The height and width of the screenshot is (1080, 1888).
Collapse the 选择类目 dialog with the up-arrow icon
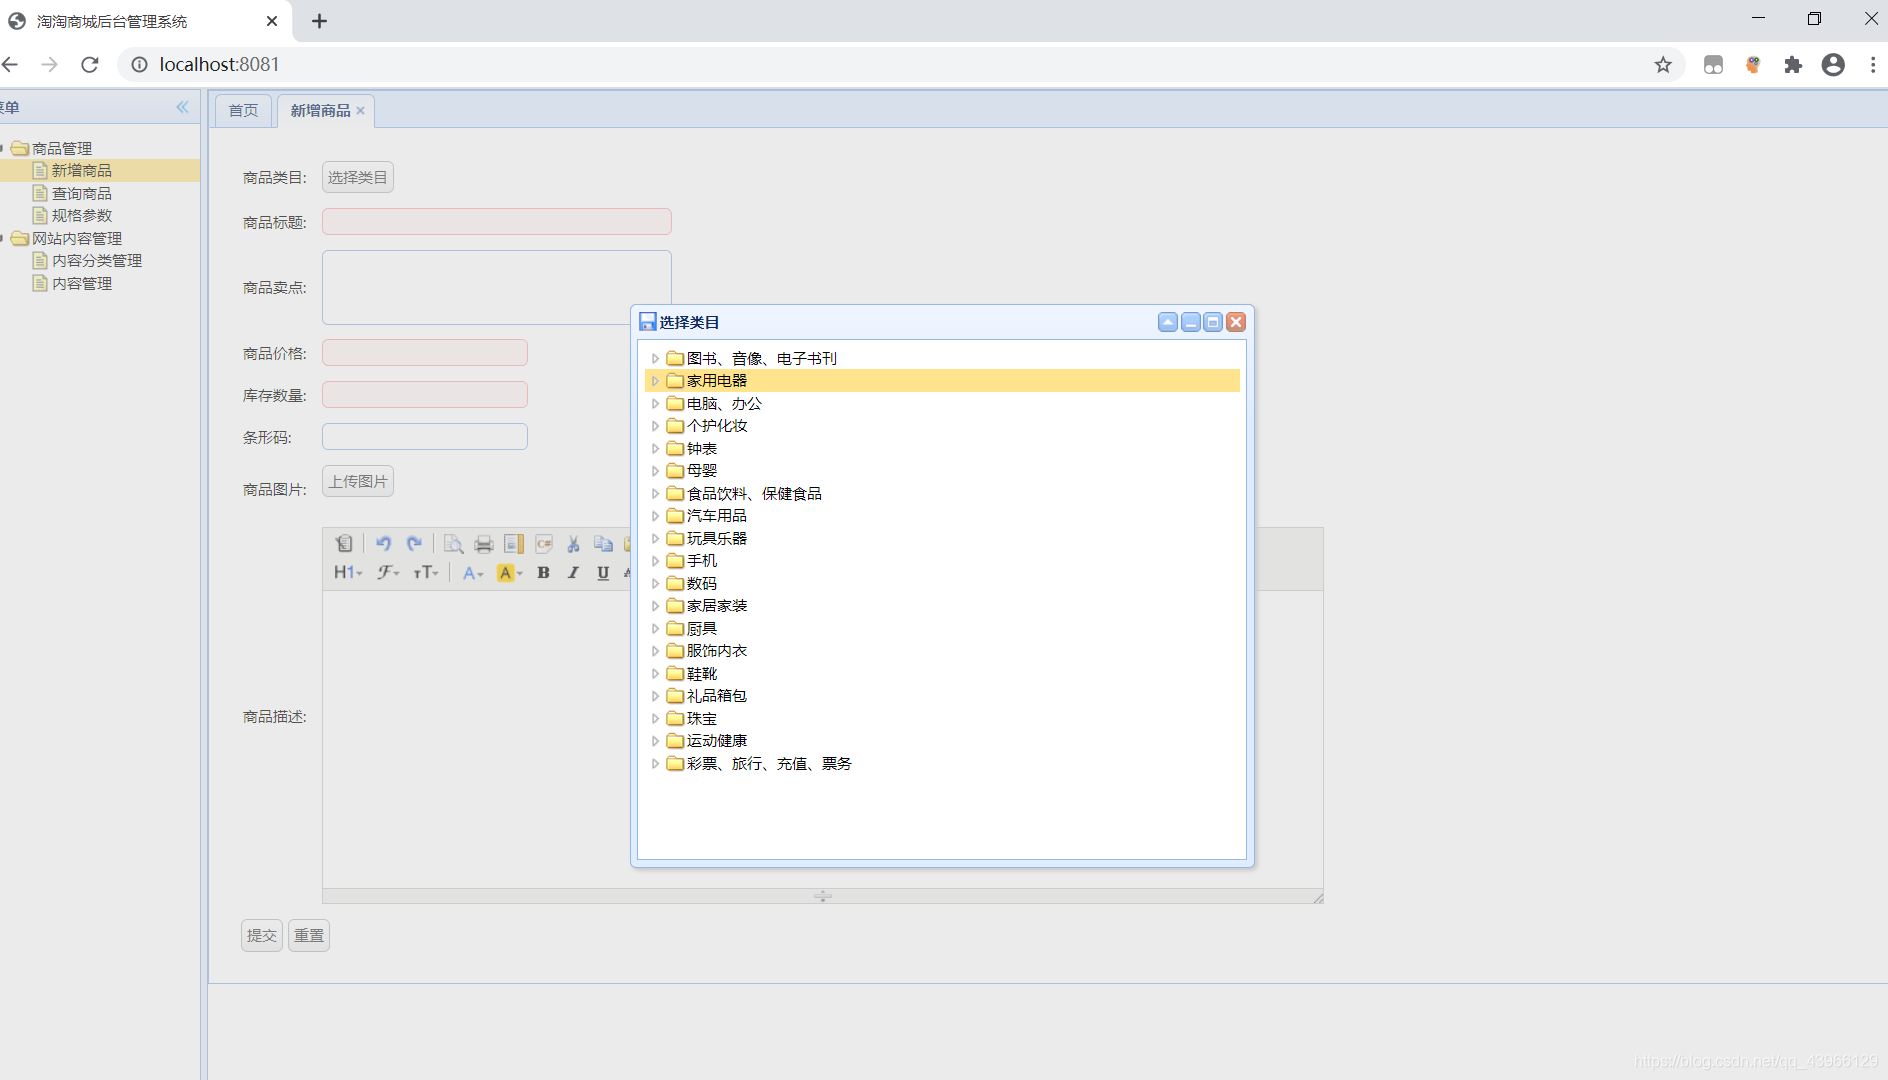tap(1168, 322)
